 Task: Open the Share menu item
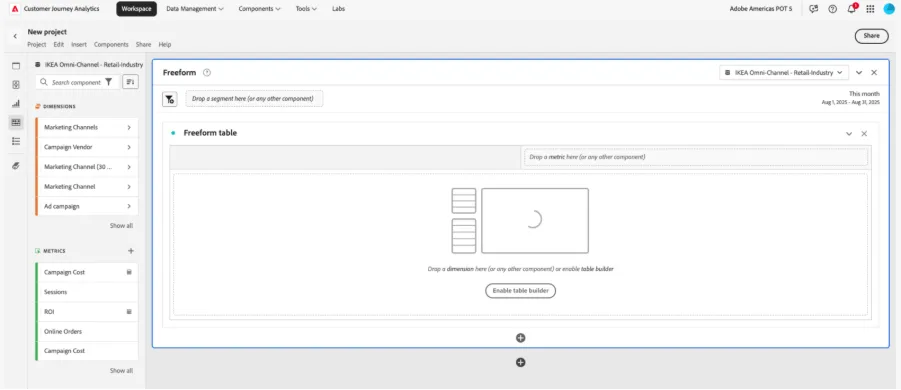point(144,45)
